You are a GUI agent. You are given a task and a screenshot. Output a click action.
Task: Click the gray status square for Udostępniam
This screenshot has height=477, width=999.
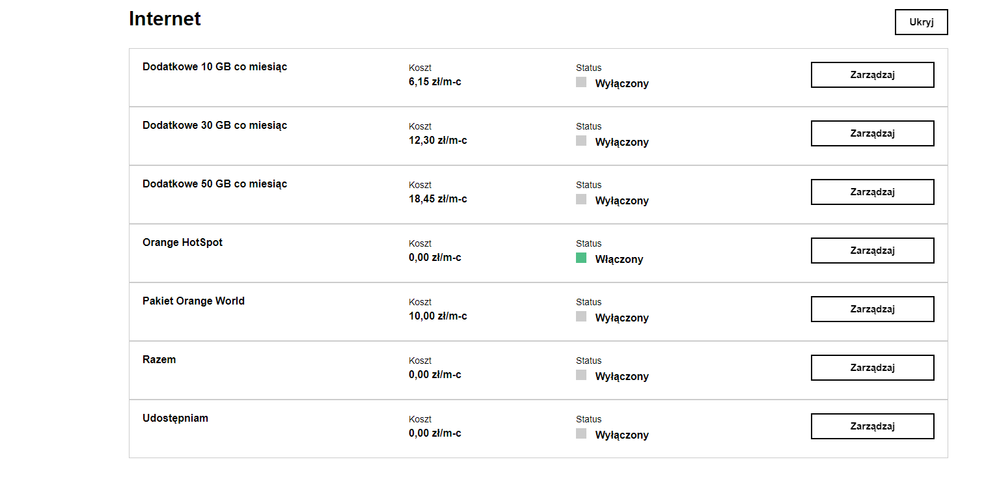click(581, 434)
